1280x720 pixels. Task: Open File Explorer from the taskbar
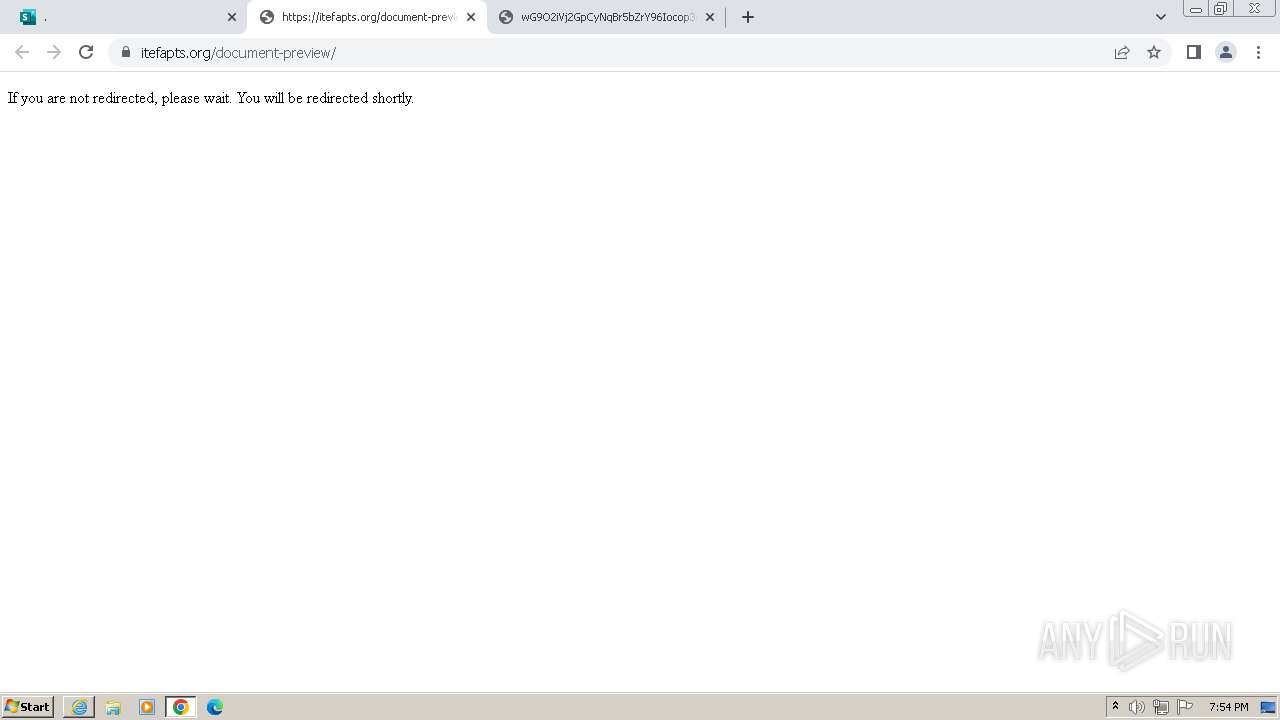(113, 707)
